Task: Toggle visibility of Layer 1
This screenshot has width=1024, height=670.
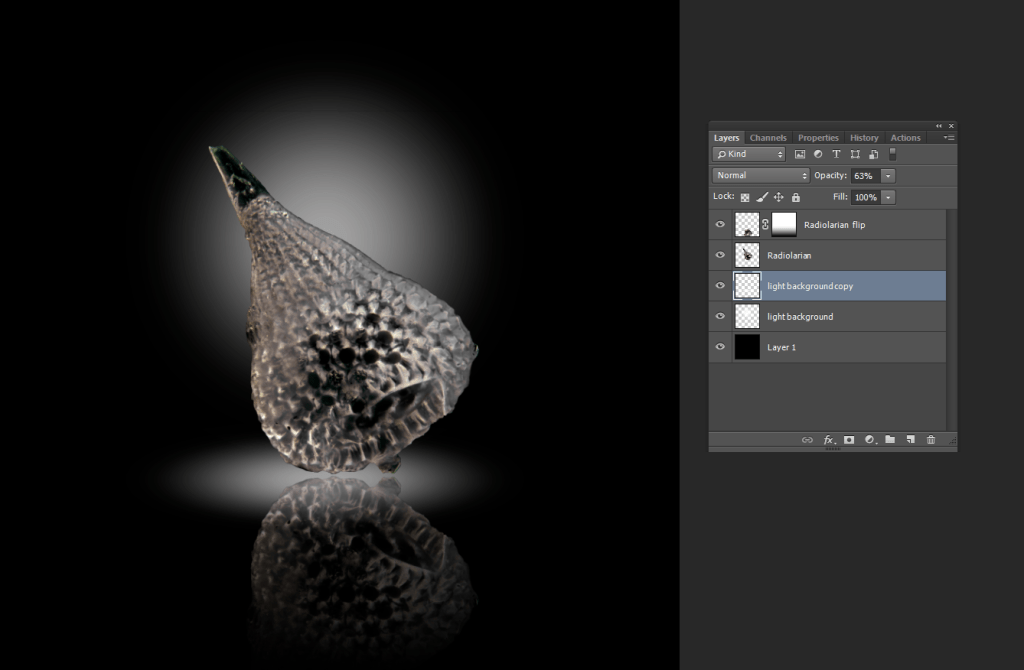Action: coord(720,347)
